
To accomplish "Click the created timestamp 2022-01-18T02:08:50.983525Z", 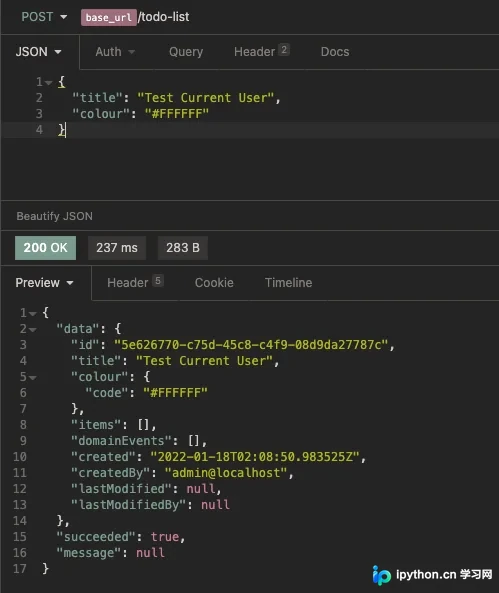I will coord(255,457).
